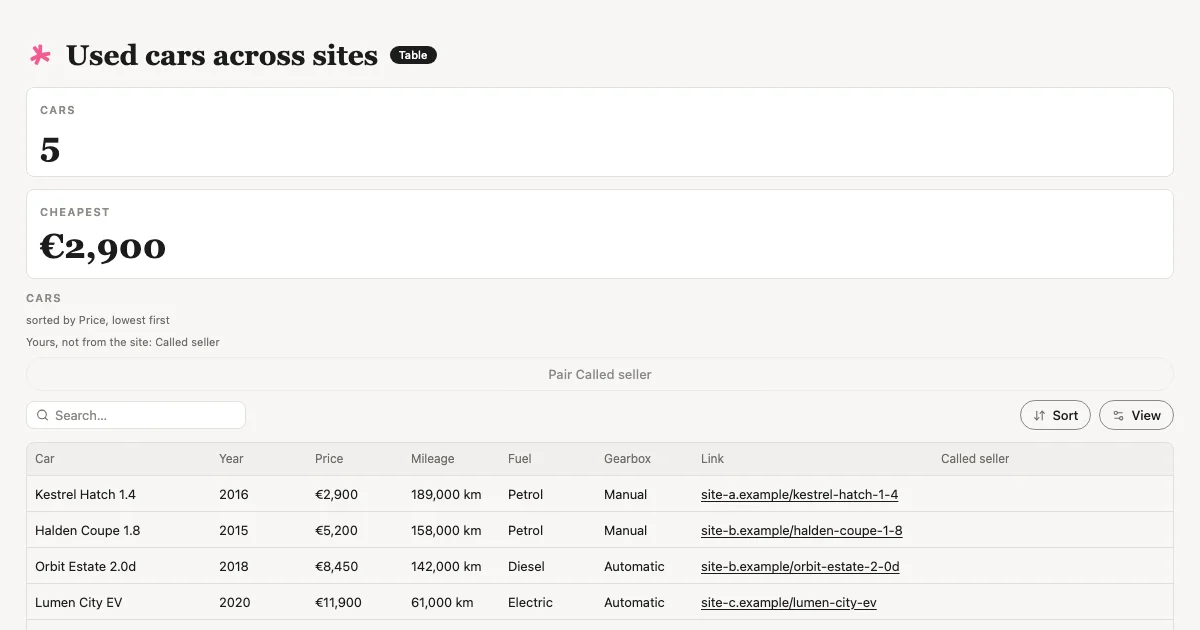Sort by the Year column header
Image resolution: width=1200 pixels, height=630 pixels.
tap(231, 459)
